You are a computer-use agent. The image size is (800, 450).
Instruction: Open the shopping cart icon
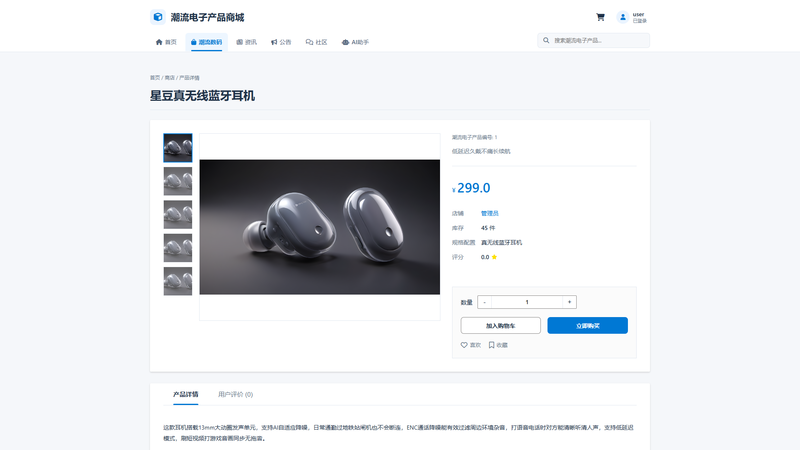(600, 17)
